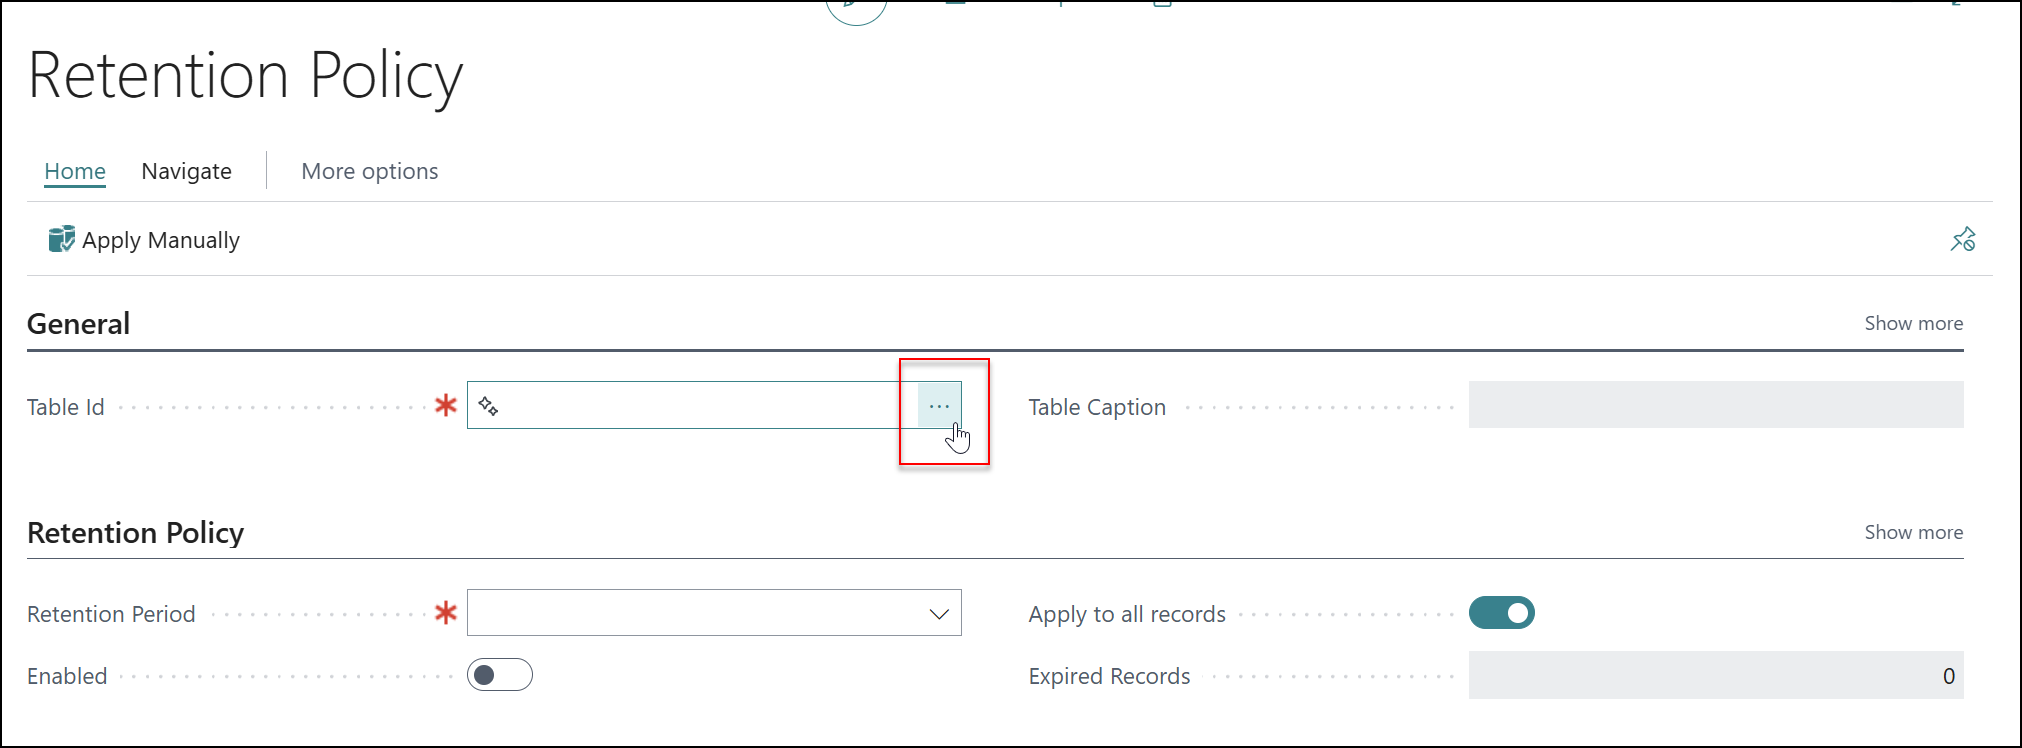Select the bookmark icon in the top bar
The width and height of the screenshot is (2022, 748).
pos(955,5)
